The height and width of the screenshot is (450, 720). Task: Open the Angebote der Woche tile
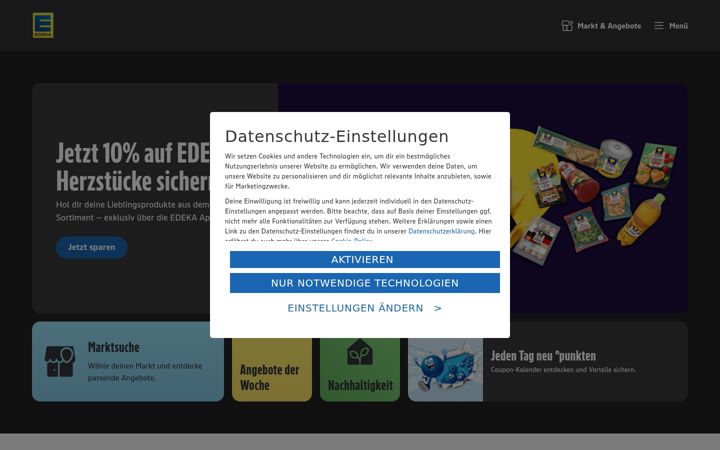272,370
